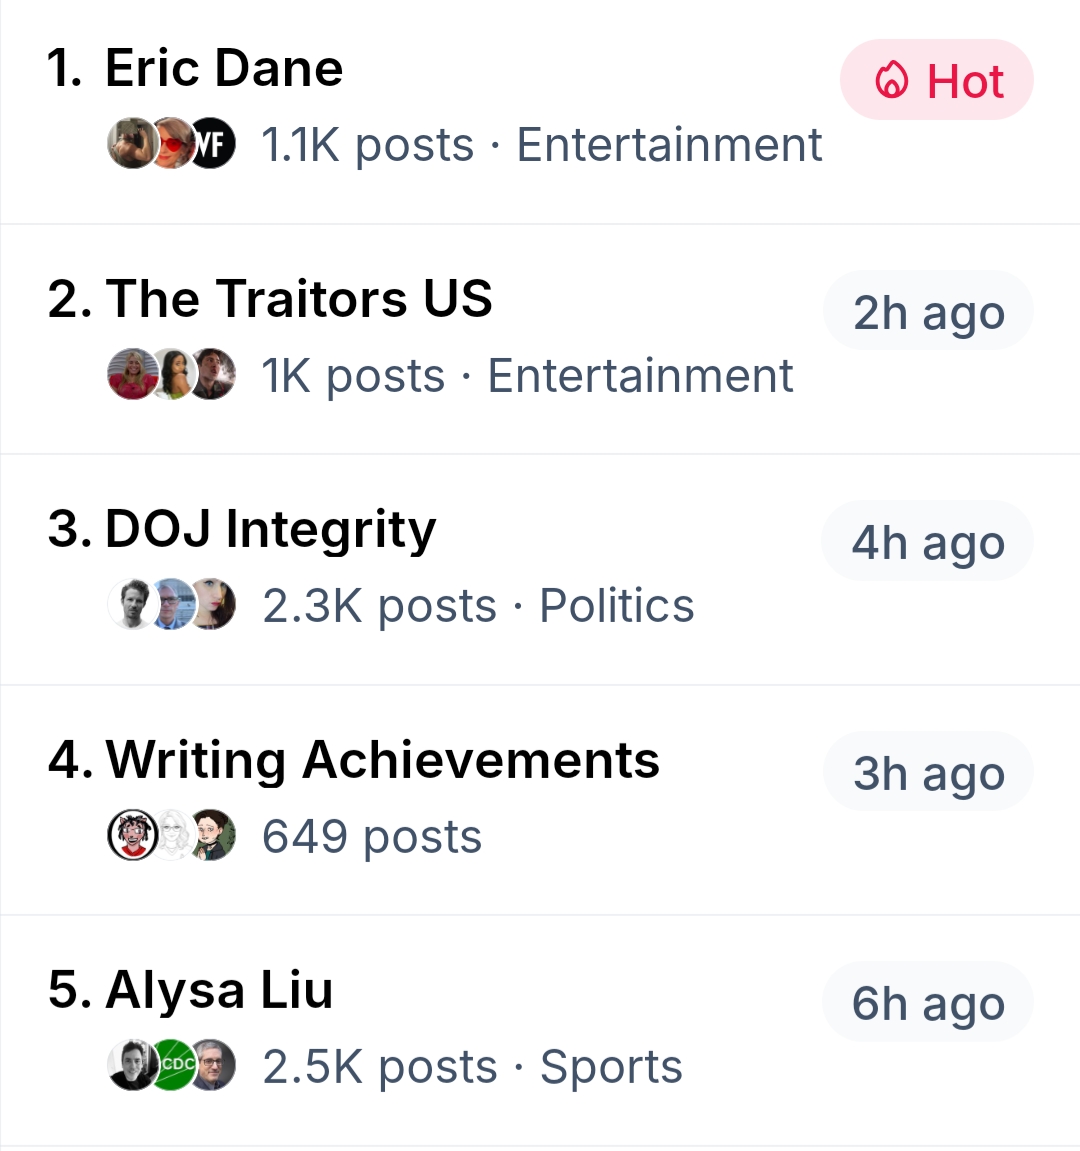Click the first avatar under DOJ Integrity
This screenshot has height=1151, width=1080.
point(131,605)
